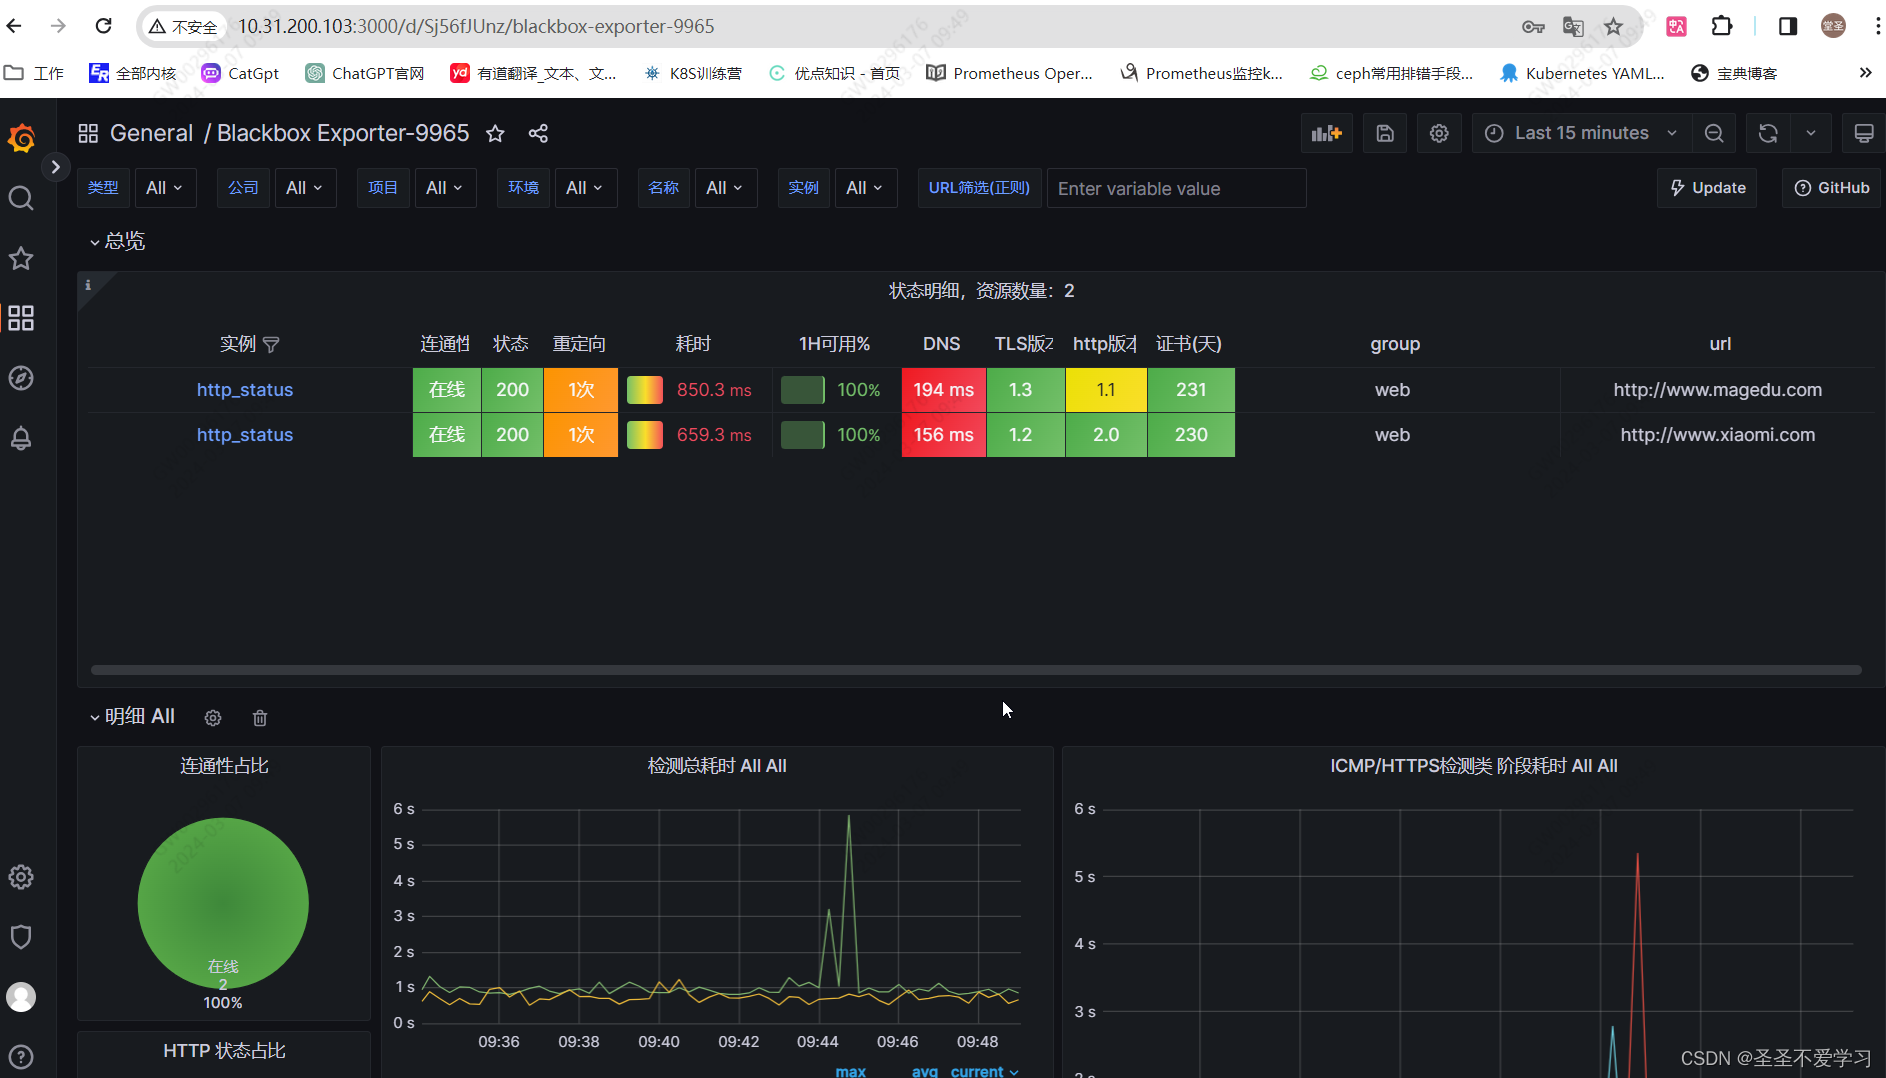The width and height of the screenshot is (1886, 1078).
Task: Open the Explore compass icon
Action: 21,378
